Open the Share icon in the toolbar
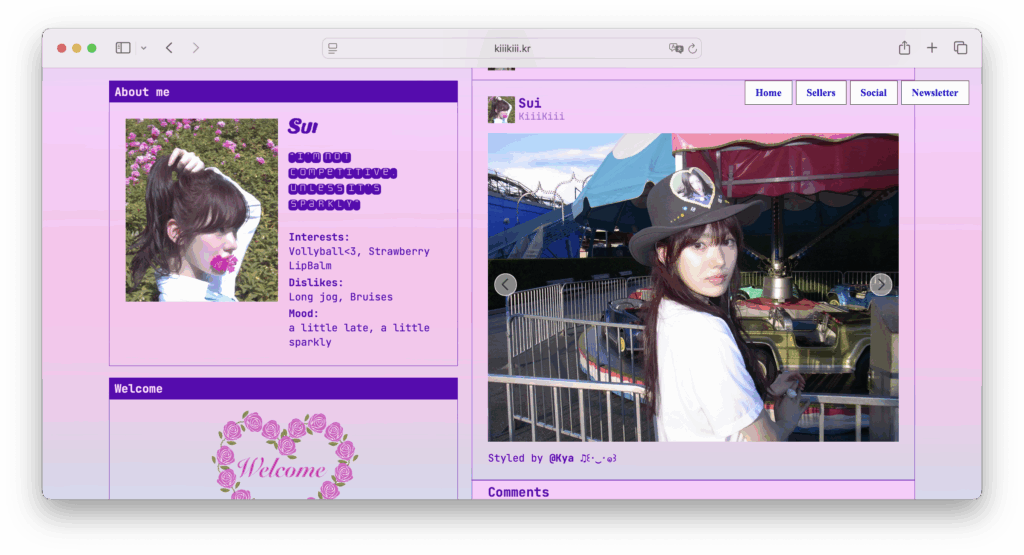 tap(904, 48)
